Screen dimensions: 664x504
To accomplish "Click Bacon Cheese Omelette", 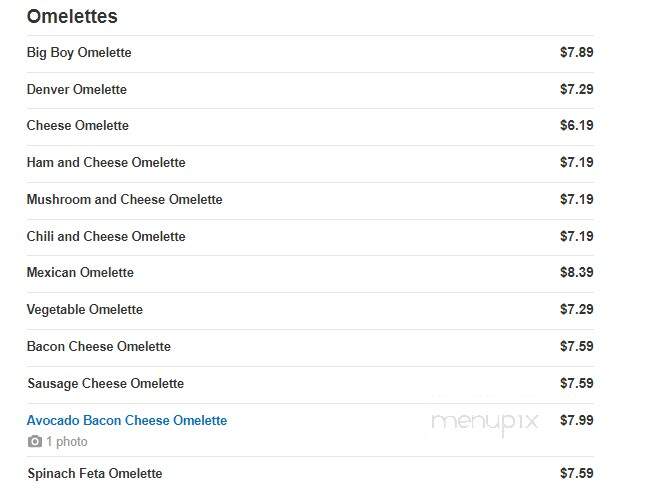I will click(x=99, y=346).
